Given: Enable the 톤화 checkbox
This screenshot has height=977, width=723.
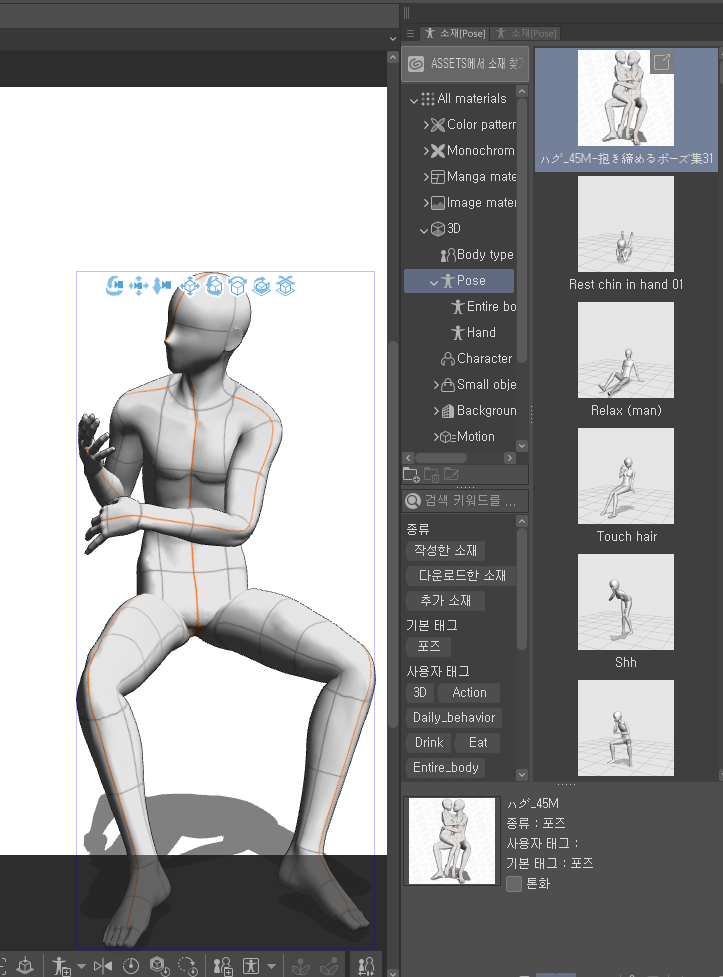Looking at the screenshot, I should click(x=514, y=884).
